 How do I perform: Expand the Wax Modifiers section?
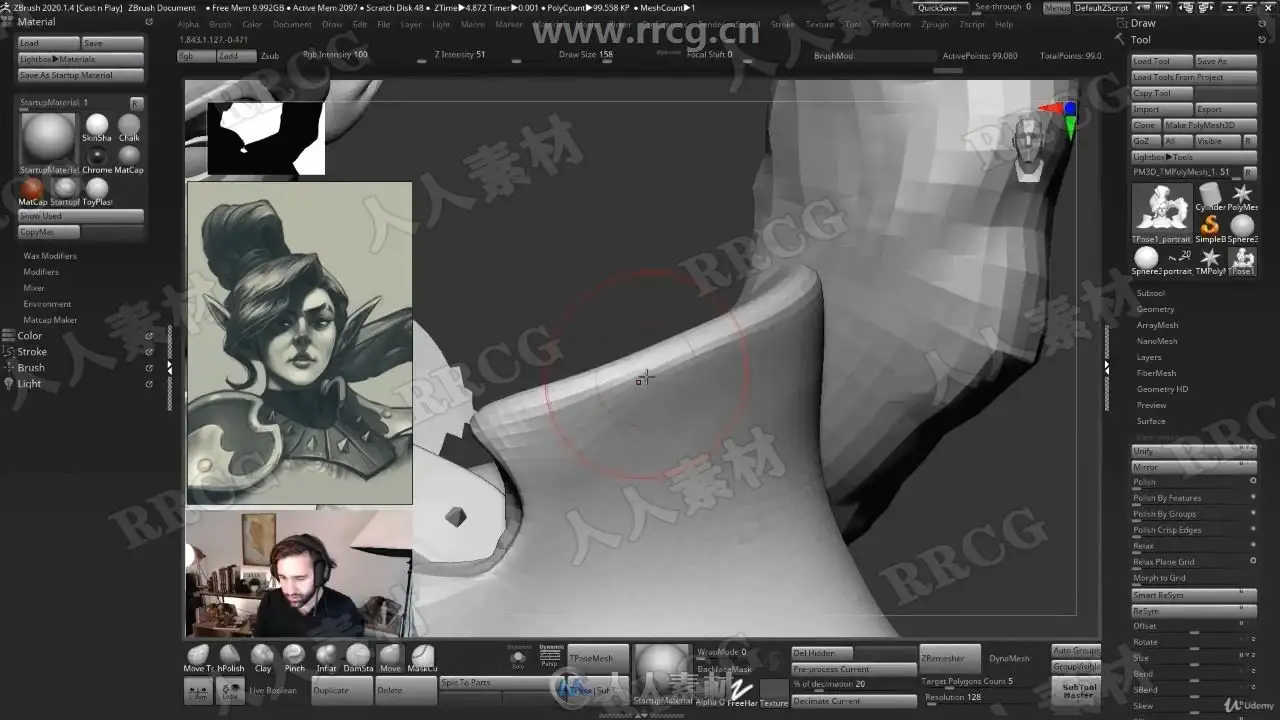coord(50,256)
